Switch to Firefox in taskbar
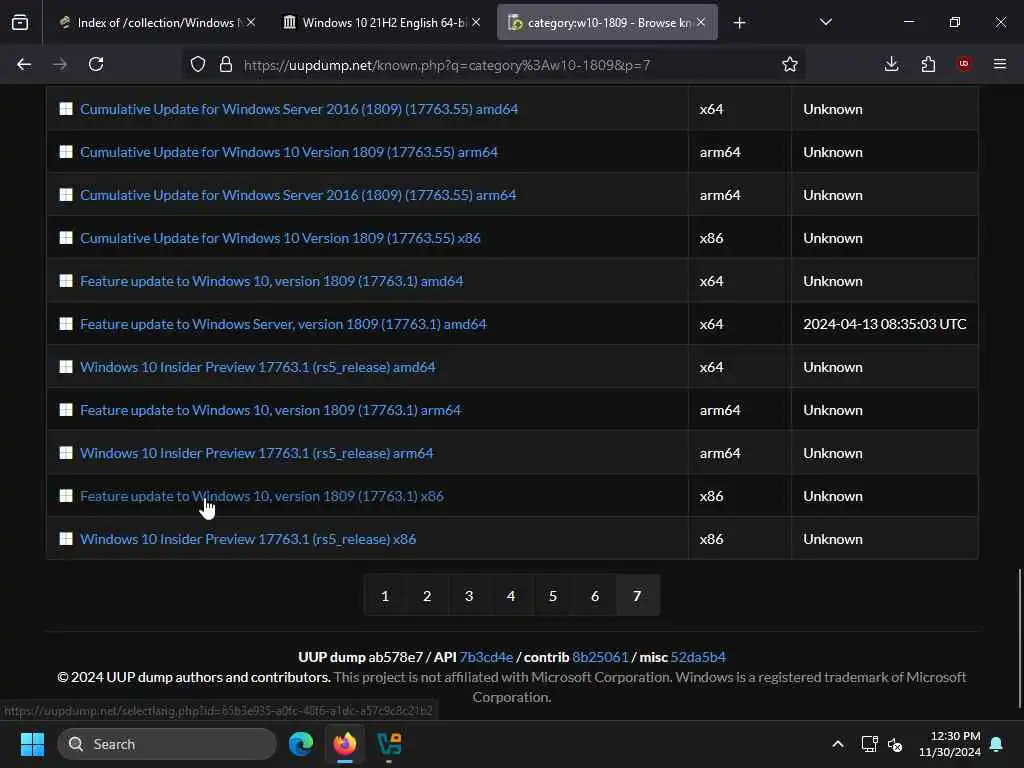The height and width of the screenshot is (768, 1024). pyautogui.click(x=345, y=744)
